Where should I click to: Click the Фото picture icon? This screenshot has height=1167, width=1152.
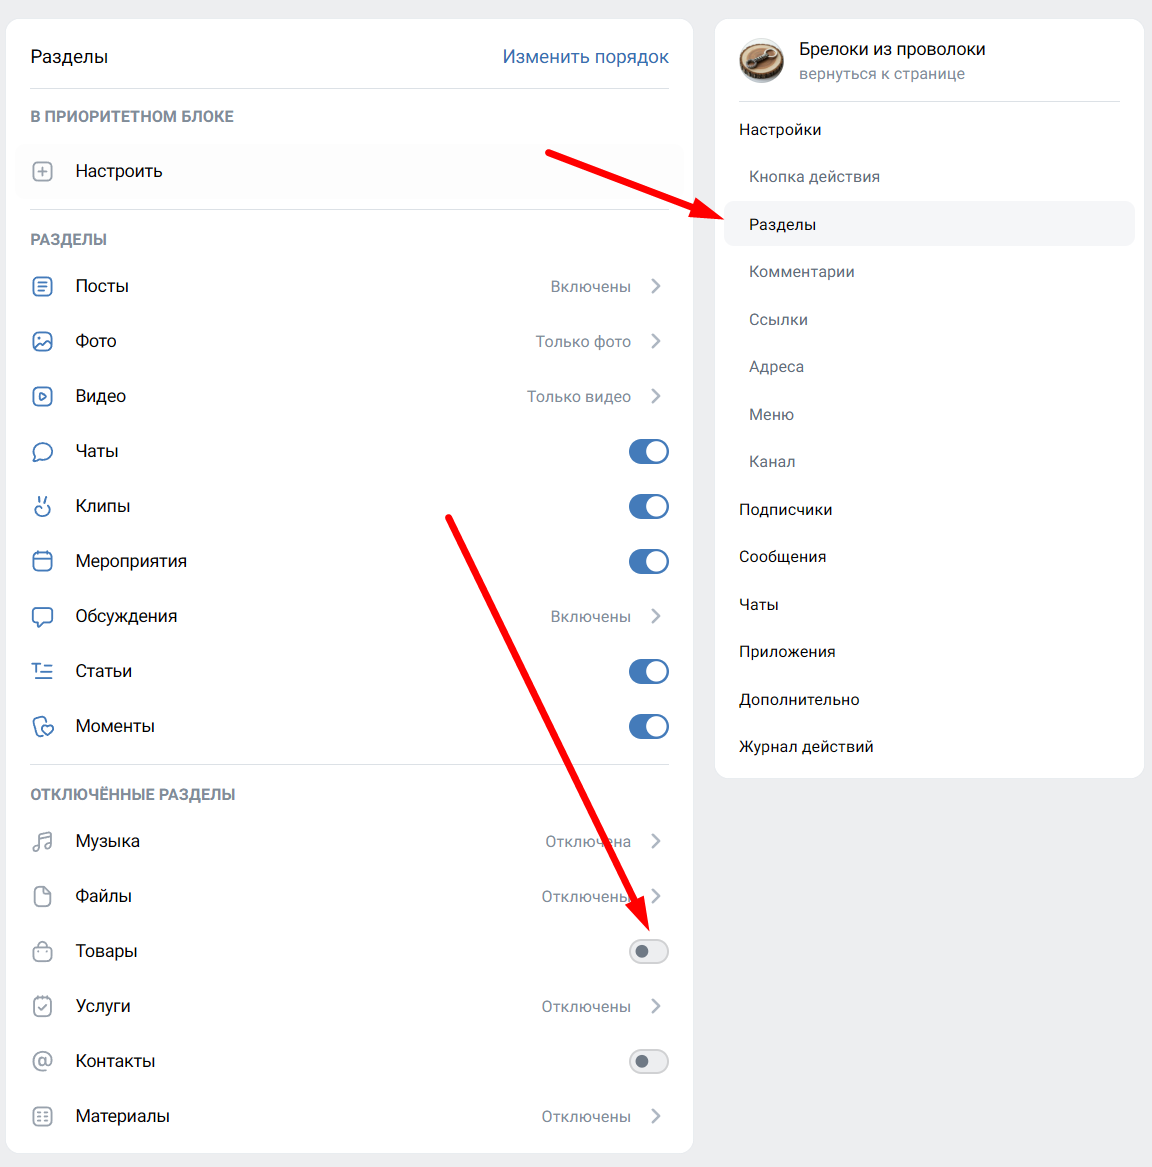42,342
